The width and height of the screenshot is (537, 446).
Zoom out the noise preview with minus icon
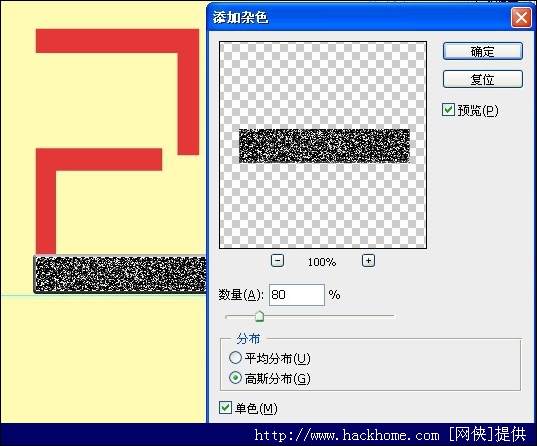pyautogui.click(x=277, y=261)
